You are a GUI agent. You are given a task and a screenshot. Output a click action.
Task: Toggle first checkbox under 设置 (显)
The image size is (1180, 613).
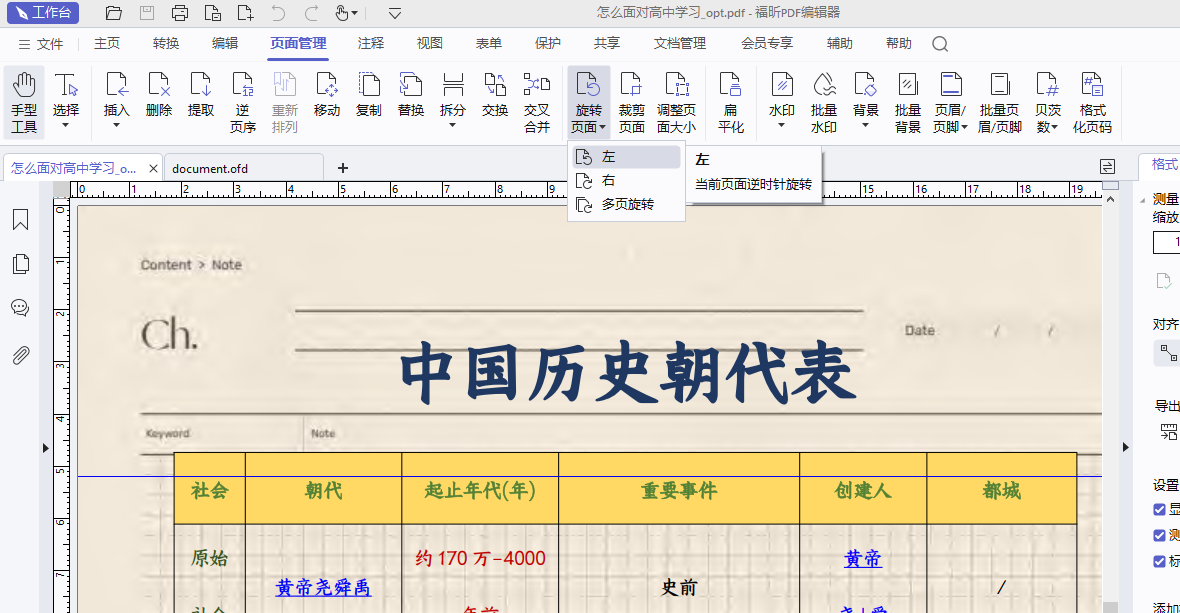point(1160,509)
